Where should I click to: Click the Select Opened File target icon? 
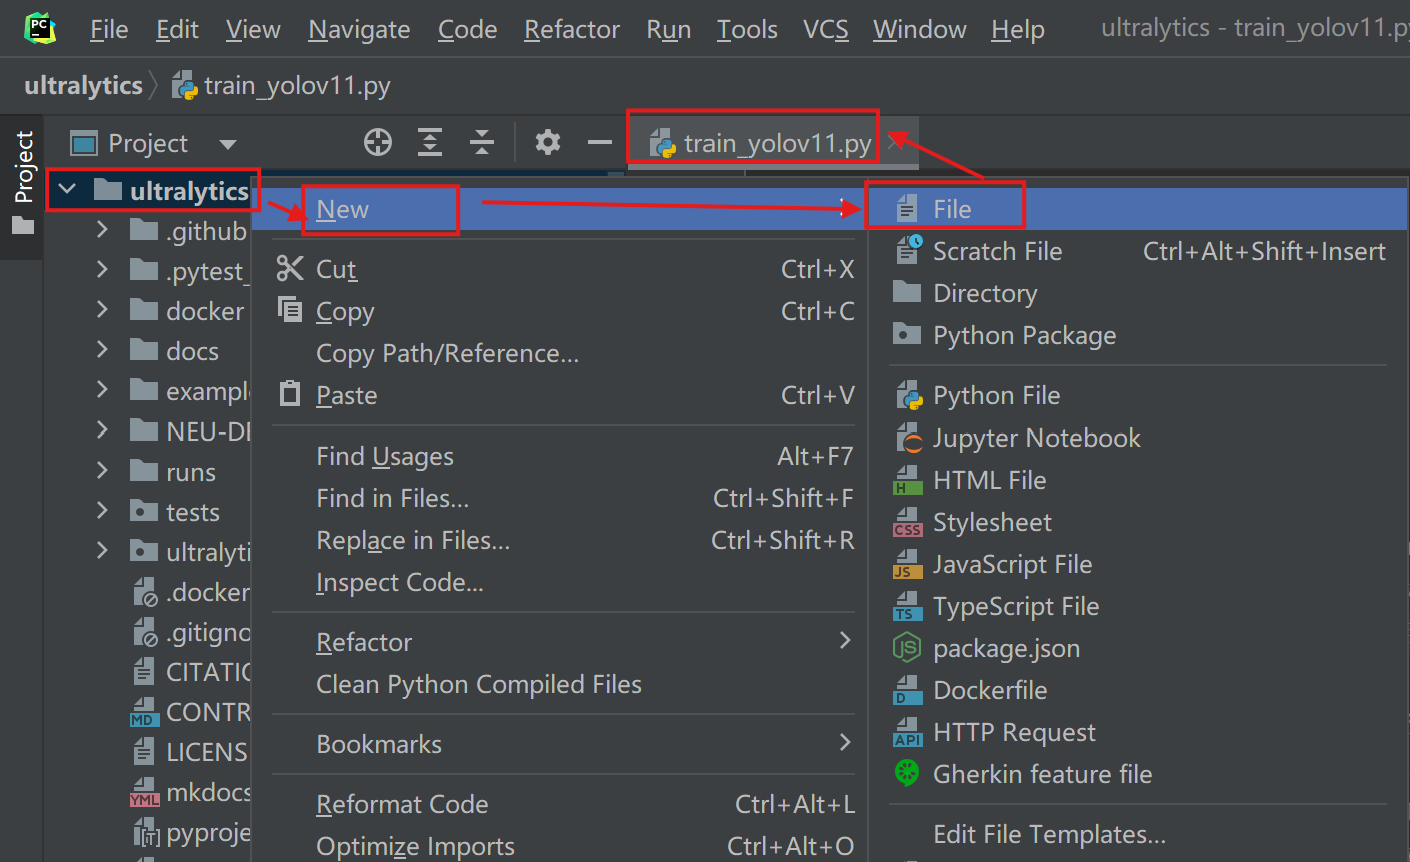point(378,143)
